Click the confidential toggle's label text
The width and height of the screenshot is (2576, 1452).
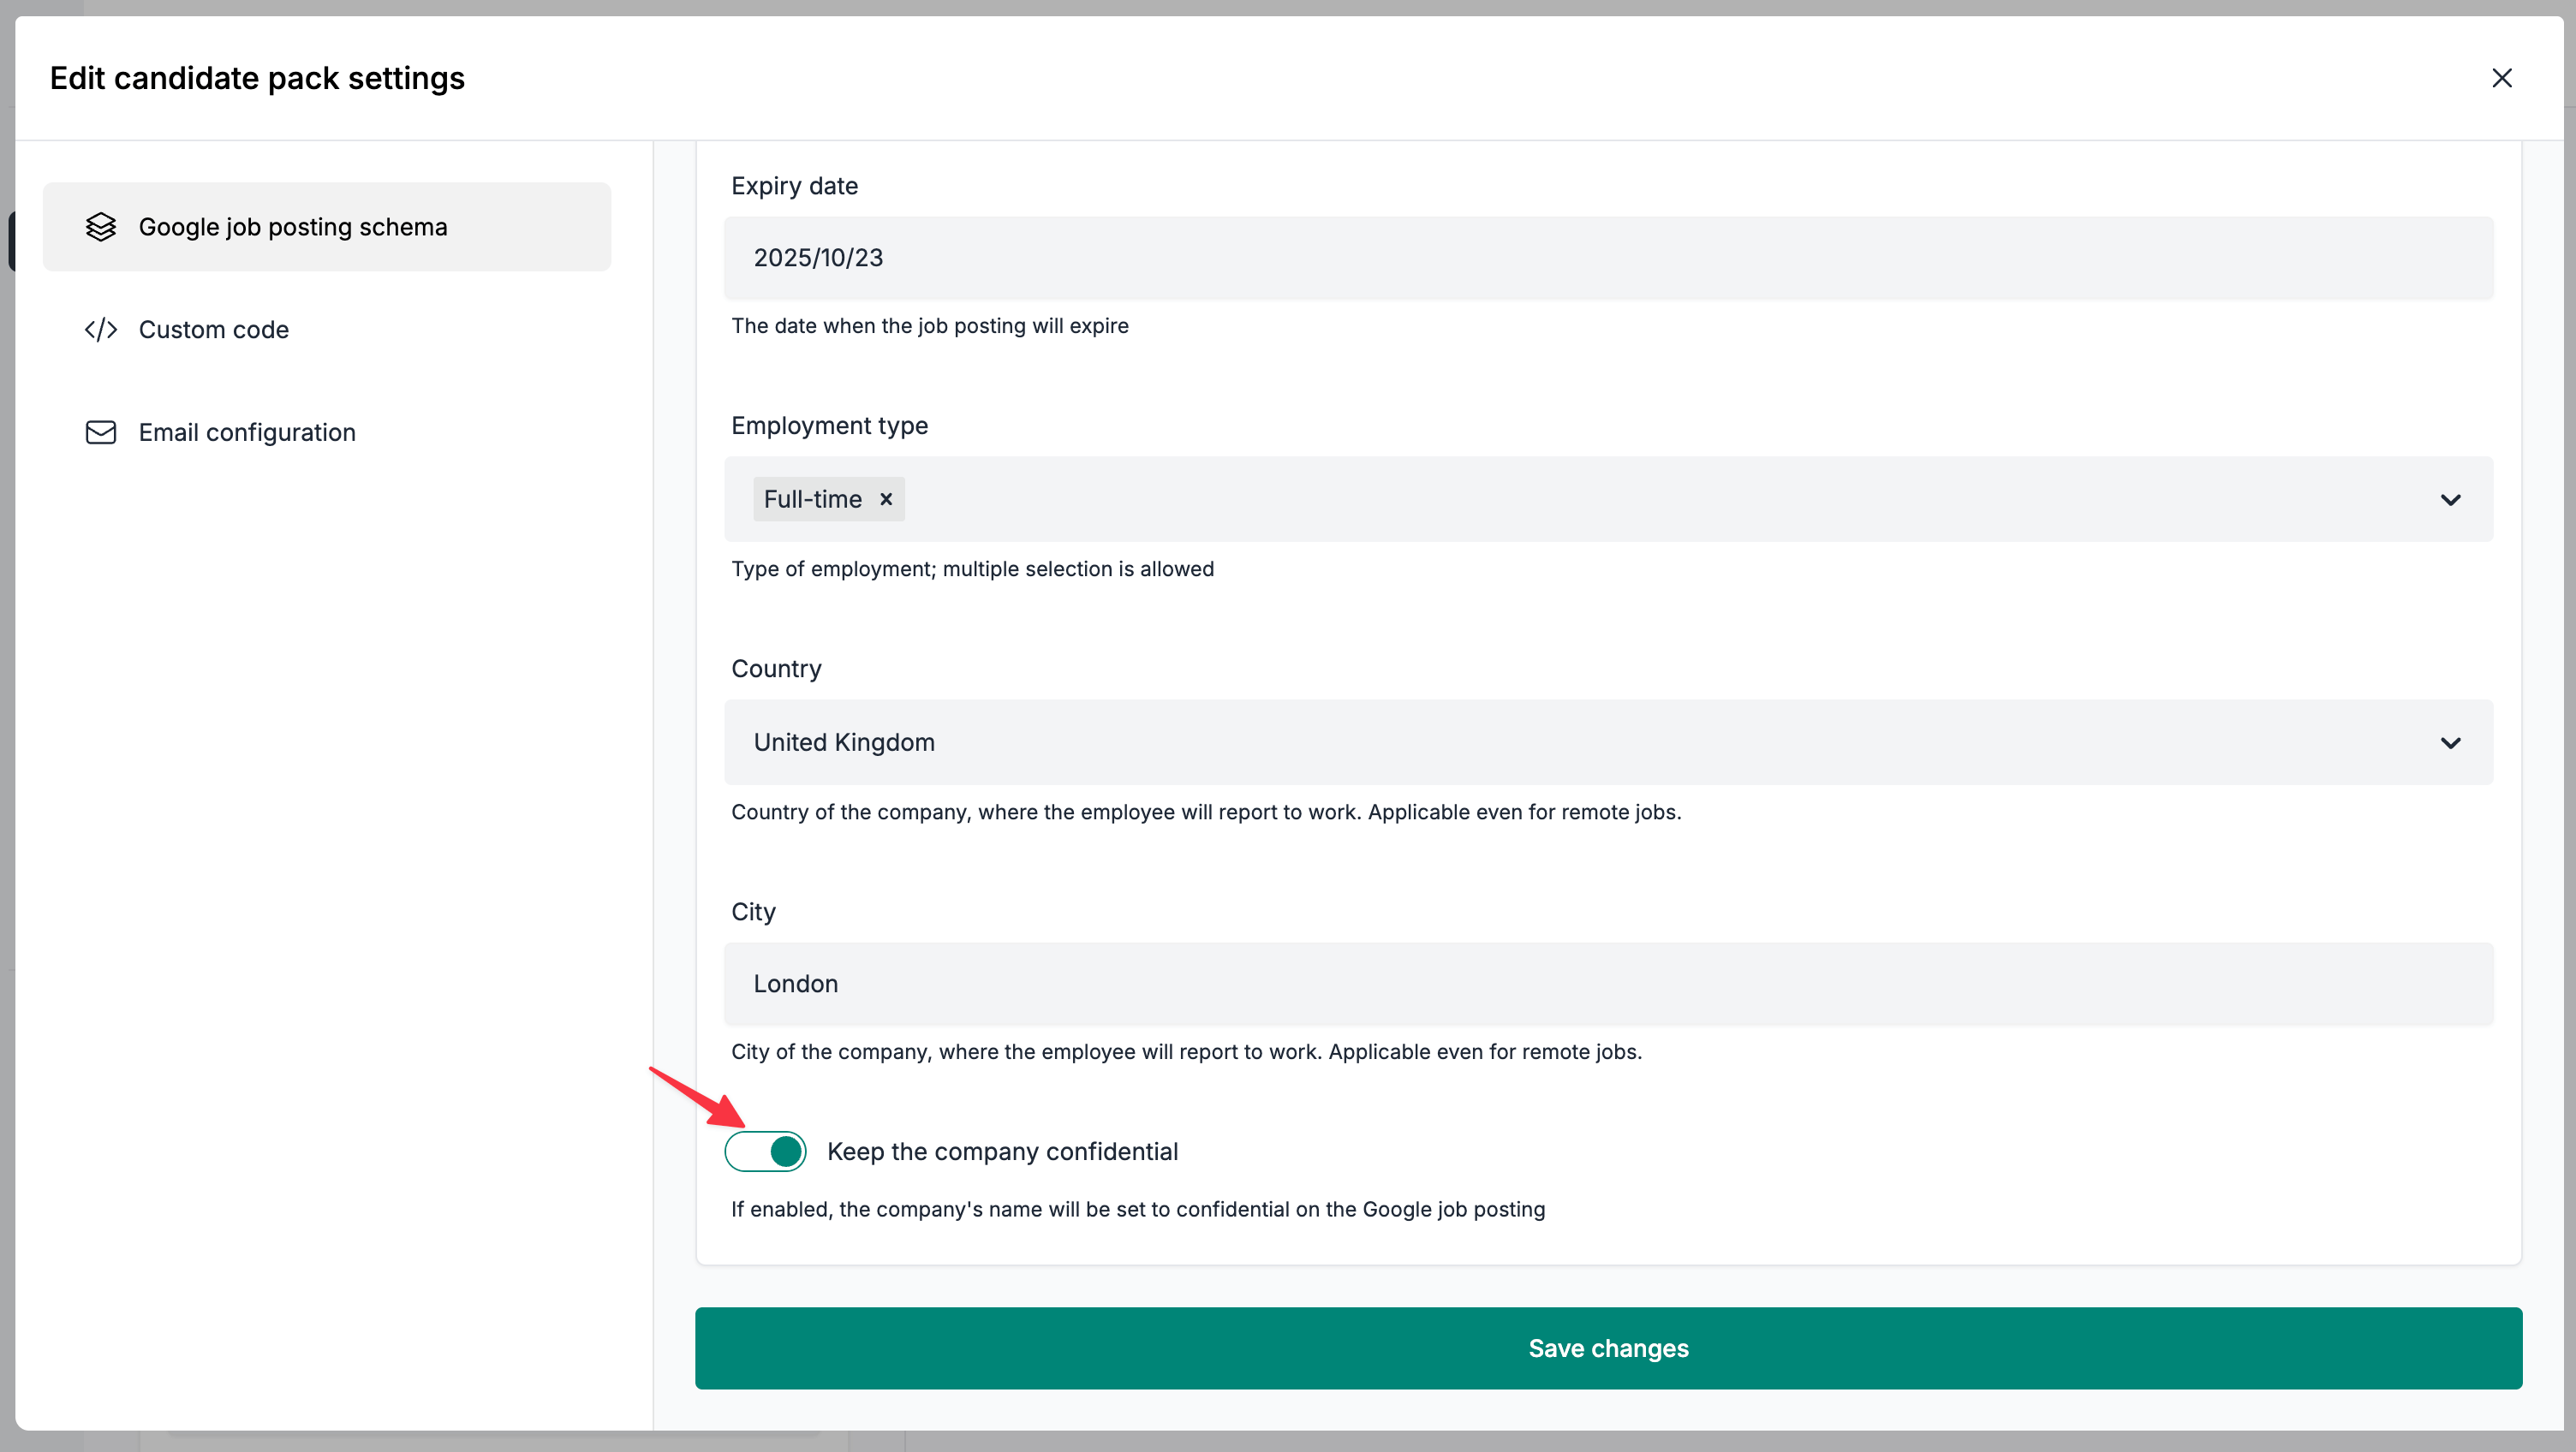[1003, 1151]
